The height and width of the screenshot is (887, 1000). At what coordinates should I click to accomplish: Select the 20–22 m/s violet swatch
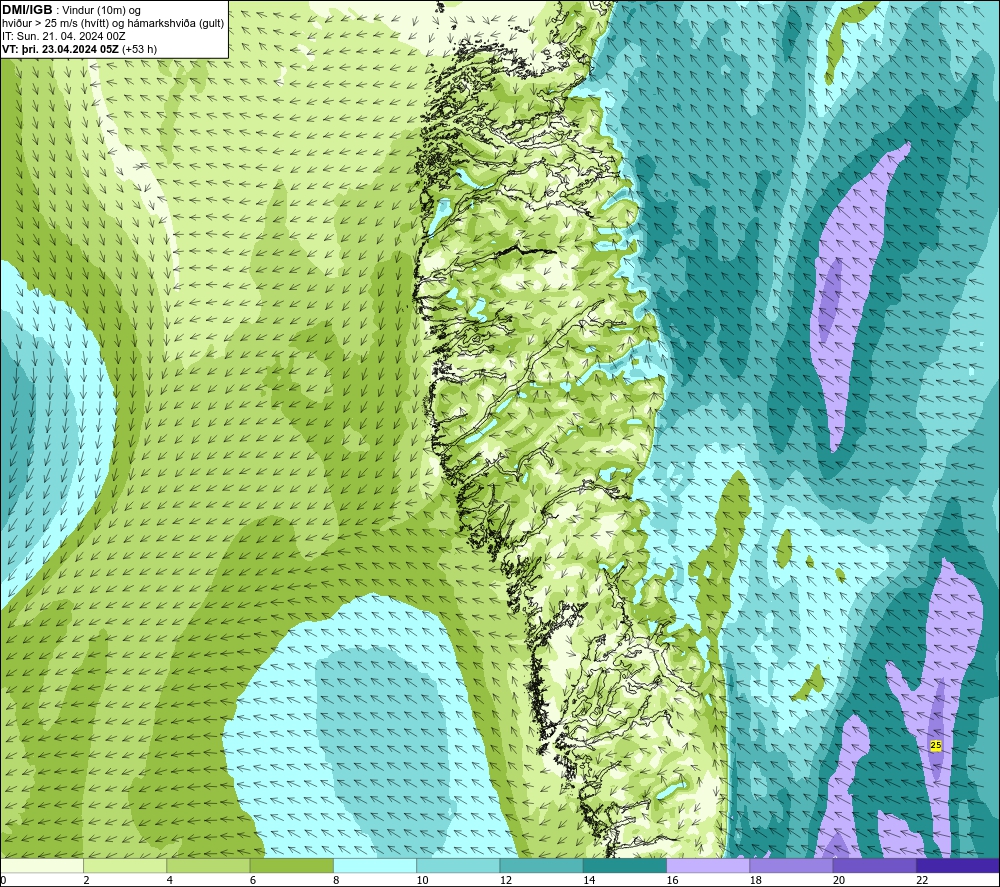pos(875,865)
